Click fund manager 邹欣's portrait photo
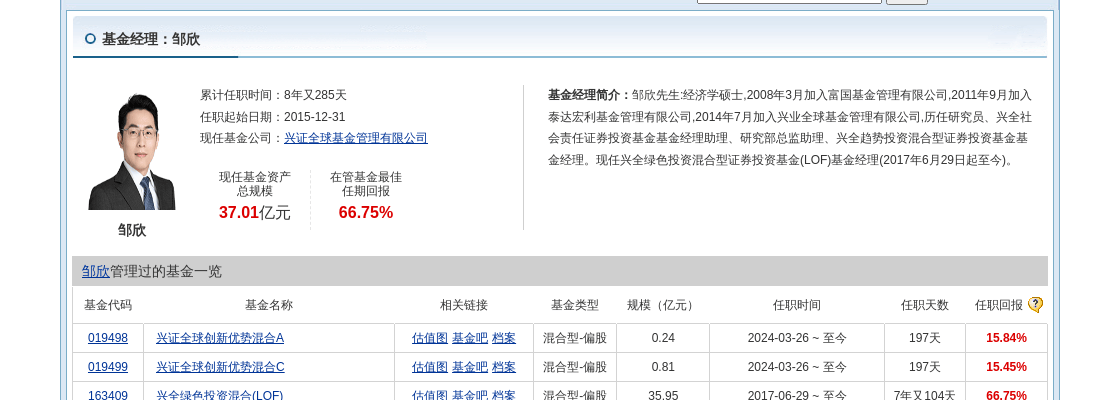This screenshot has height=400, width=1120. (x=132, y=151)
